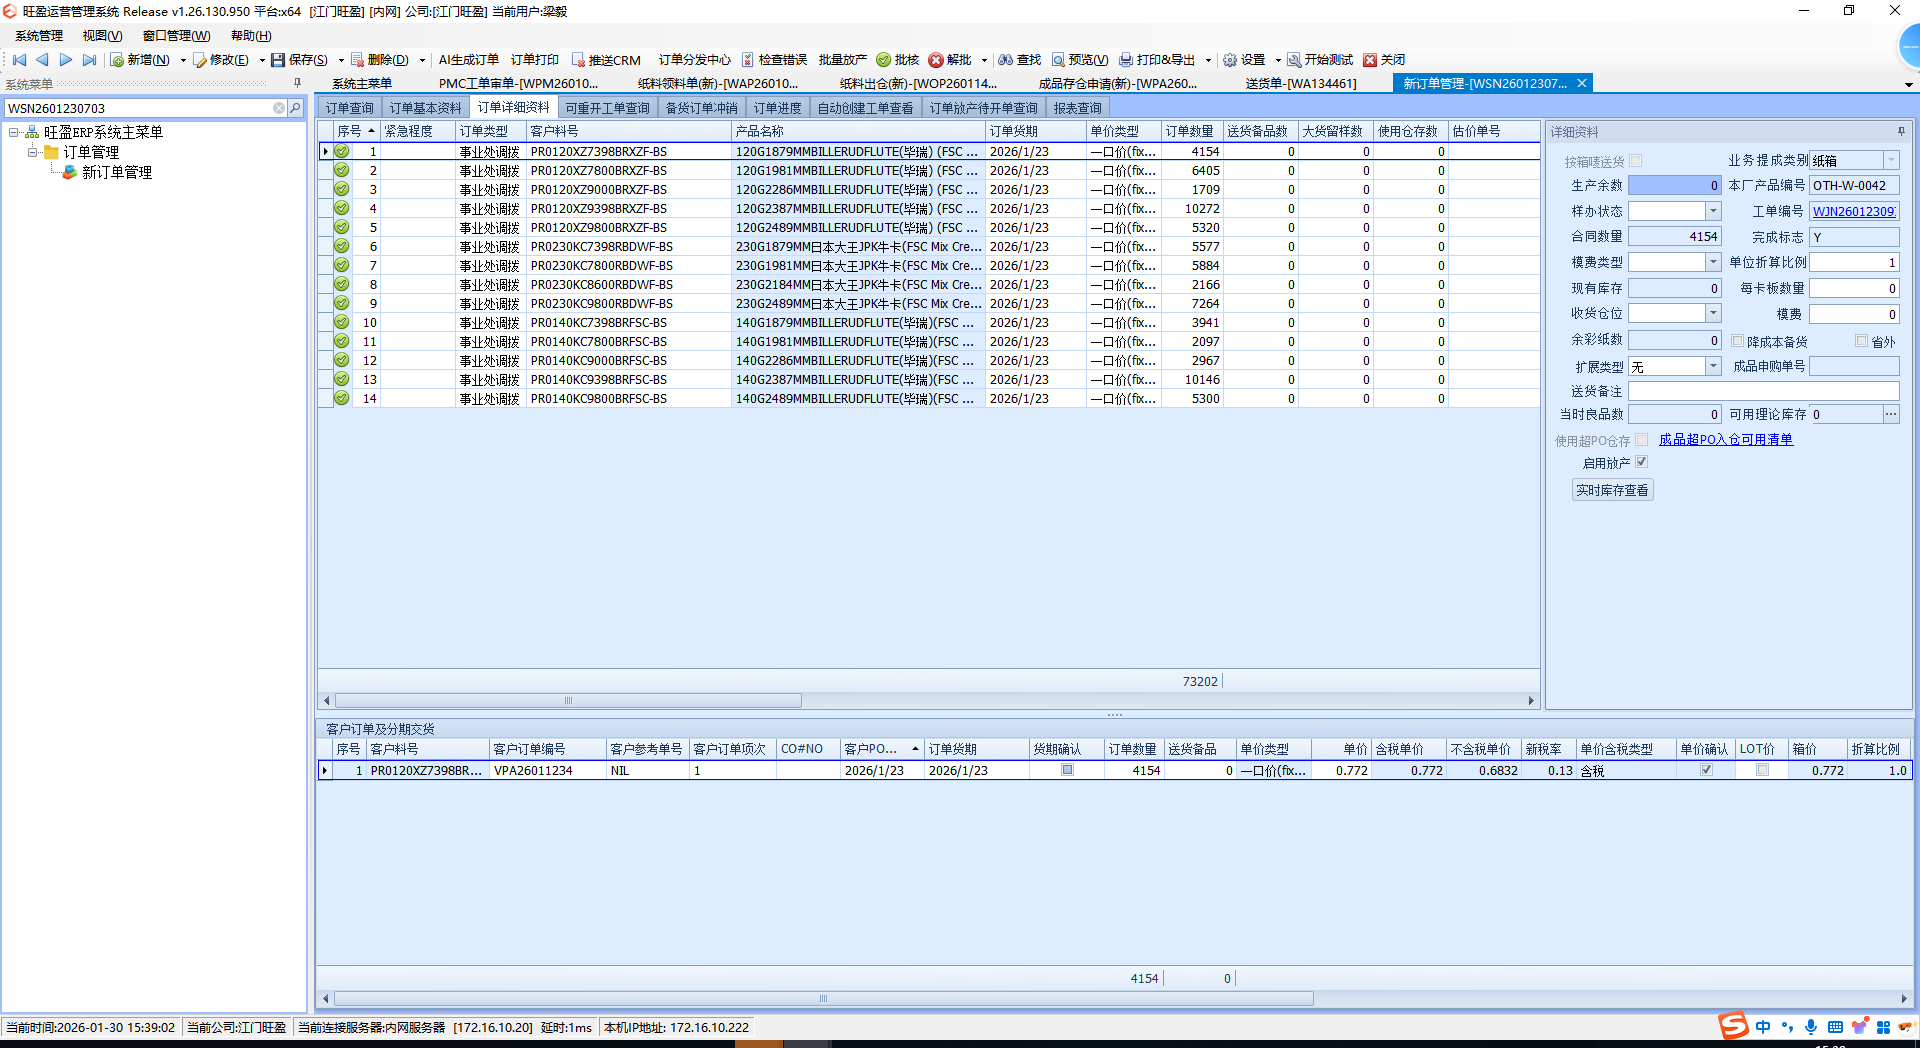
Task: Sort by the 序号 column header
Action: [x=355, y=131]
